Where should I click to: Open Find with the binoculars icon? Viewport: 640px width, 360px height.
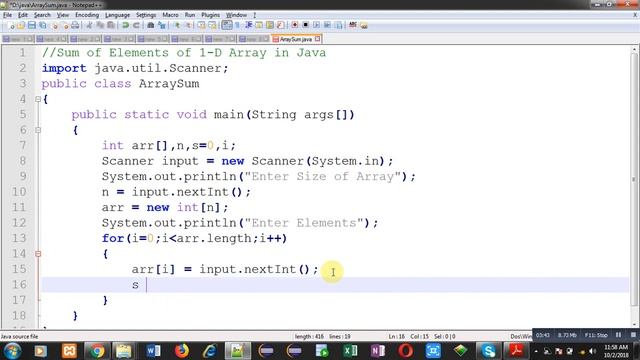[x=151, y=25]
